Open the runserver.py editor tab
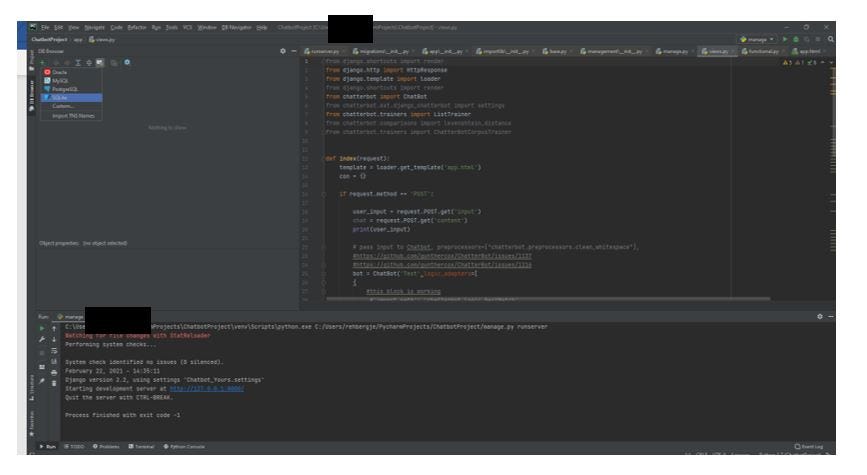 tap(326, 50)
